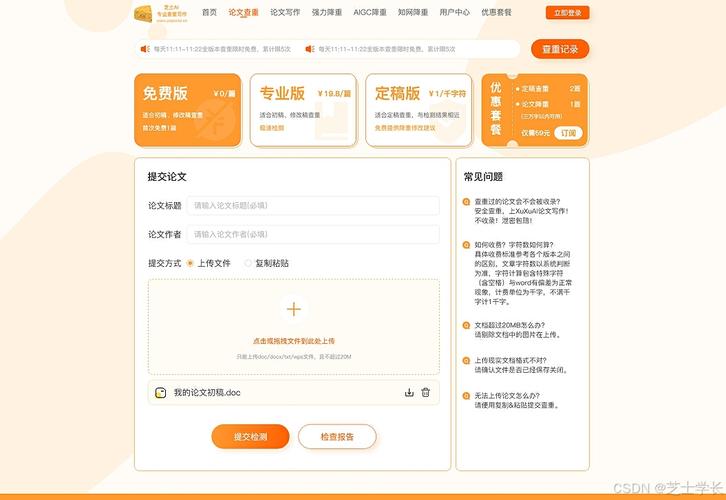Screen dimensions: 726x500
Task: Open the 论文写作 navigation tab
Action: click(285, 12)
